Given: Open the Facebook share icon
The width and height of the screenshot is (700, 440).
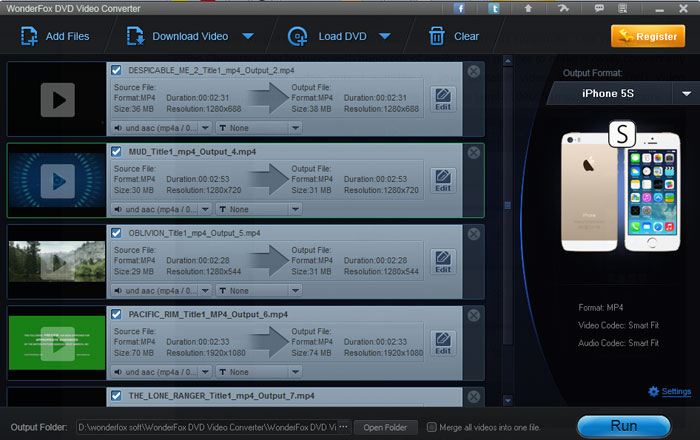Looking at the screenshot, I should [x=459, y=8].
